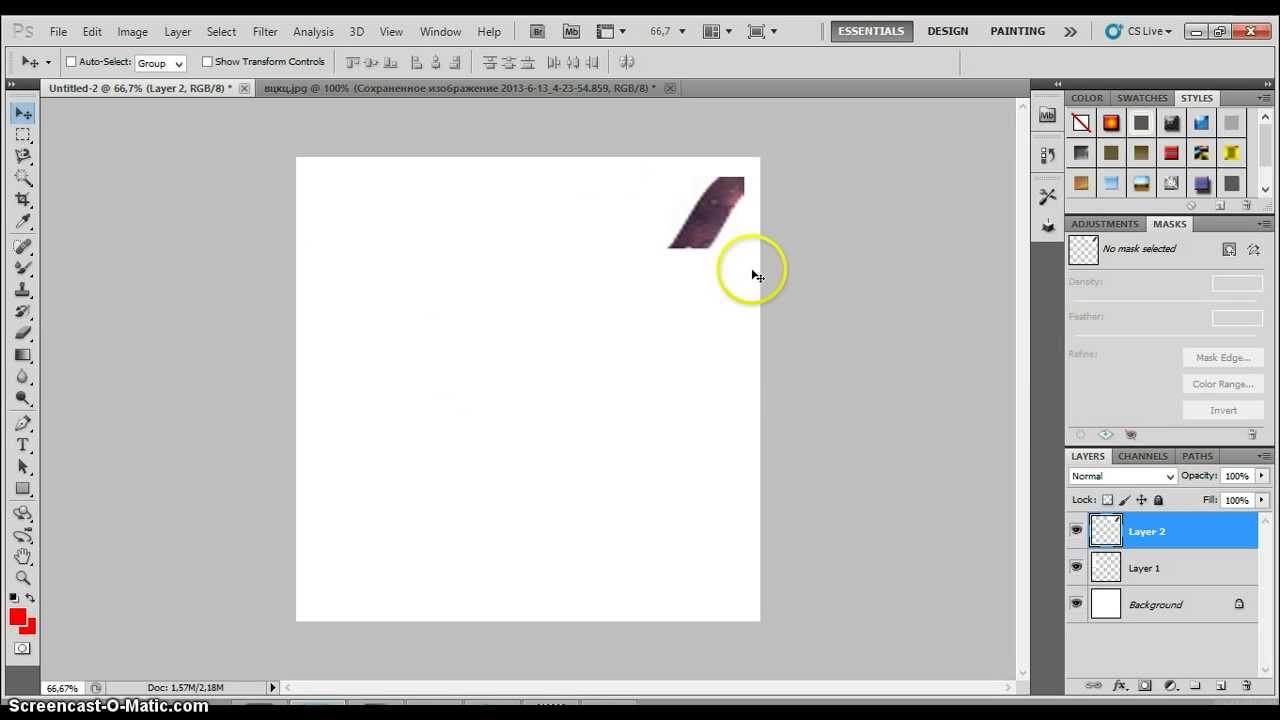Select the Move tool in toolbox
Image resolution: width=1280 pixels, height=720 pixels.
click(x=23, y=113)
